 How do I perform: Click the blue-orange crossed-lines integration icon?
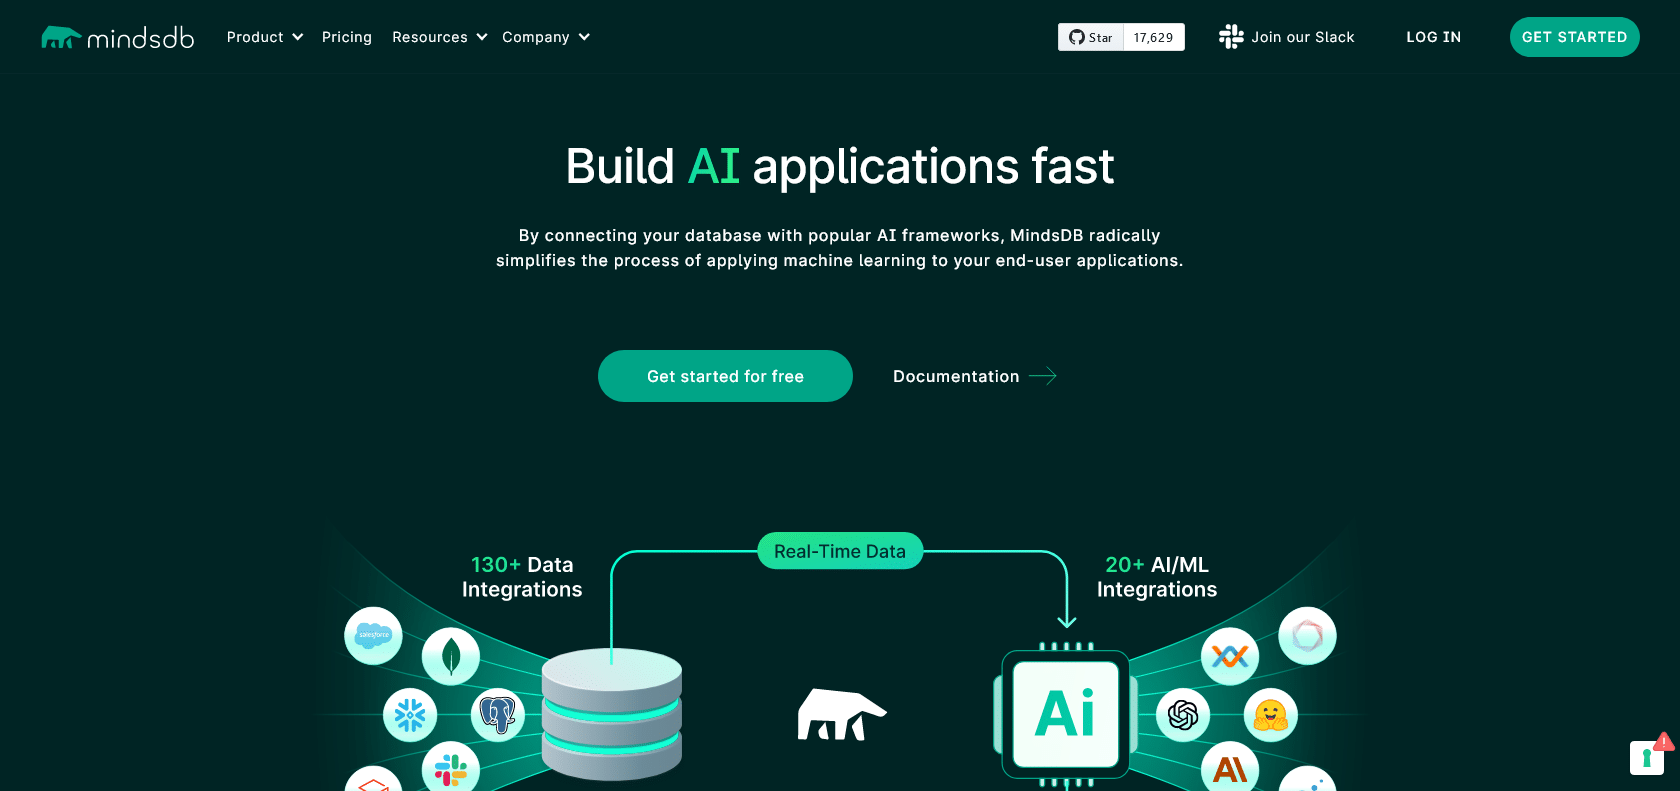point(1230,657)
